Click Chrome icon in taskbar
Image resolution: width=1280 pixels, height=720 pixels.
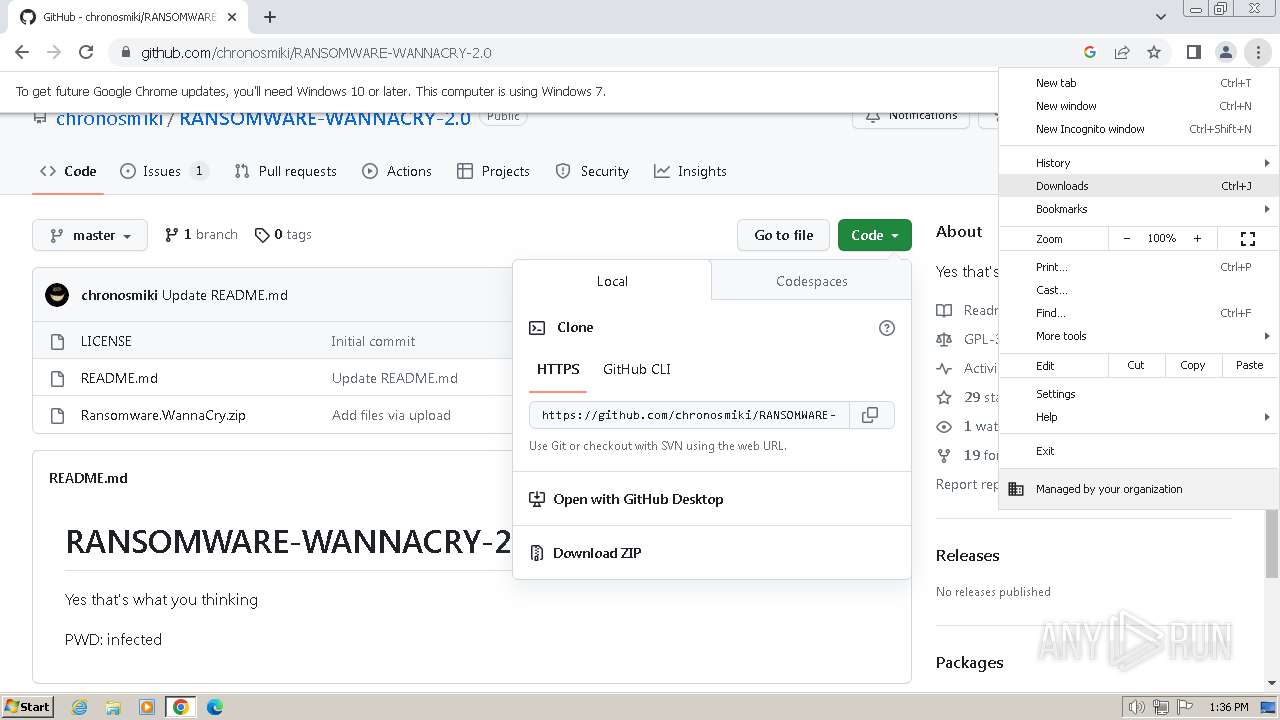[x=180, y=707]
